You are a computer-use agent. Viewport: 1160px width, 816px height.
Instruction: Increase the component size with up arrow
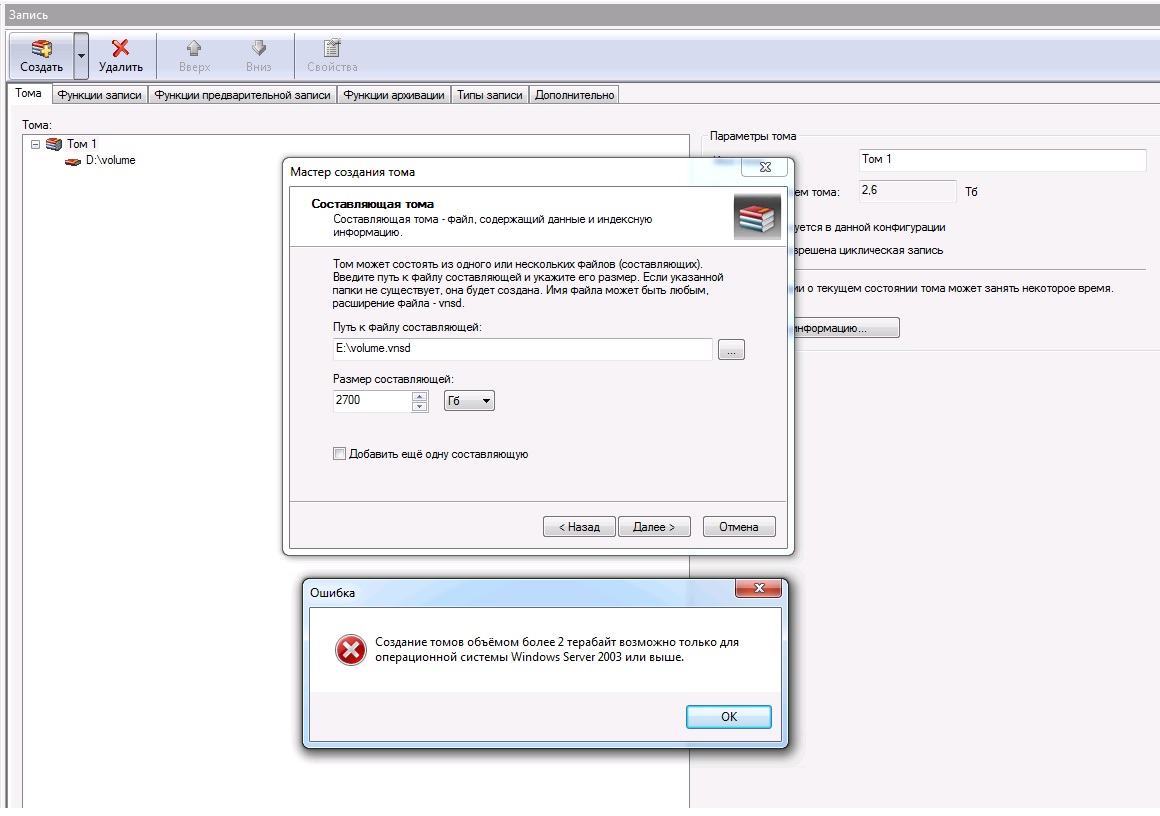[419, 396]
